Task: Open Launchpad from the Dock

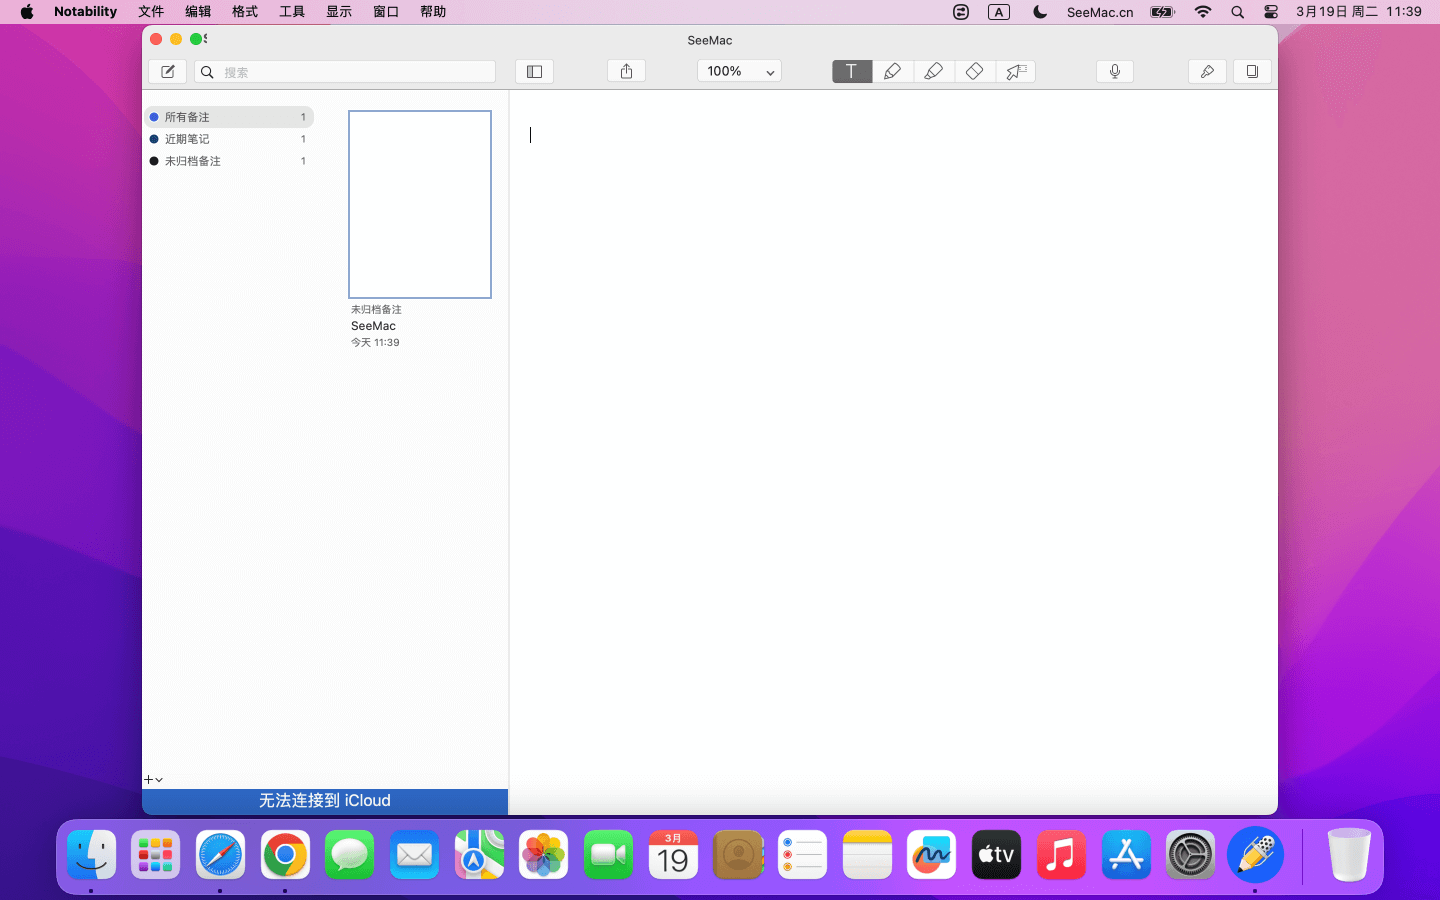Action: click(x=156, y=855)
